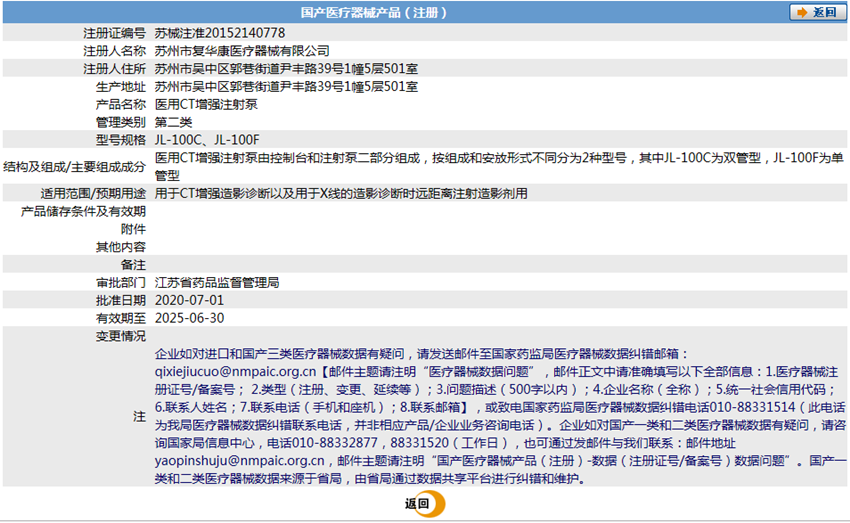Click email qixiejiucuo@nmpaic.org.cn in note
The height and width of the screenshot is (523, 850).
point(235,372)
